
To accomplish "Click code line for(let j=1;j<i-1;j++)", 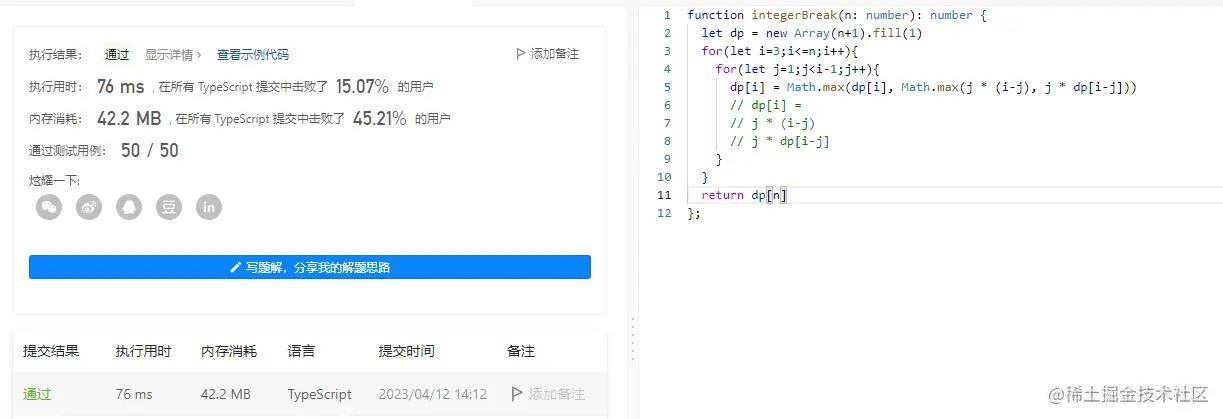I will 797,69.
